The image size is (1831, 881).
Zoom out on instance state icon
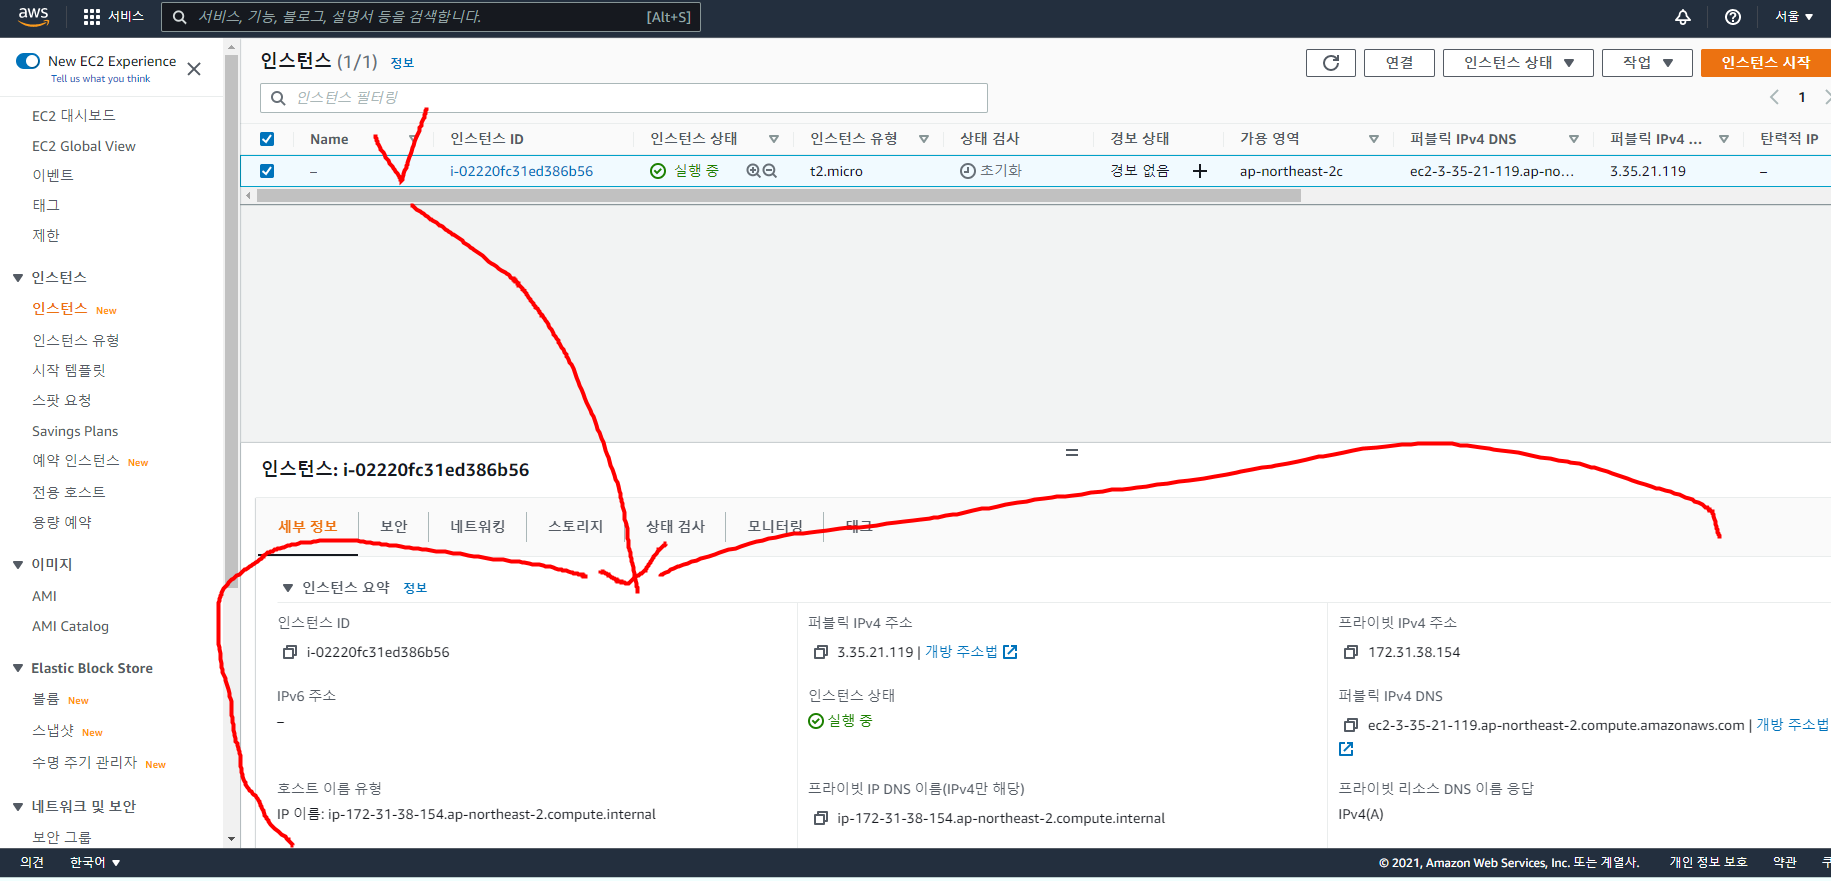[769, 171]
